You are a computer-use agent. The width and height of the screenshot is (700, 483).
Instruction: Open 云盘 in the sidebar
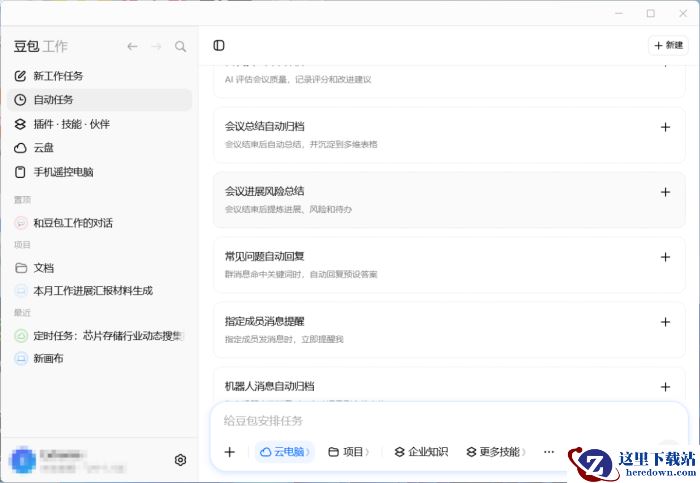(100, 148)
